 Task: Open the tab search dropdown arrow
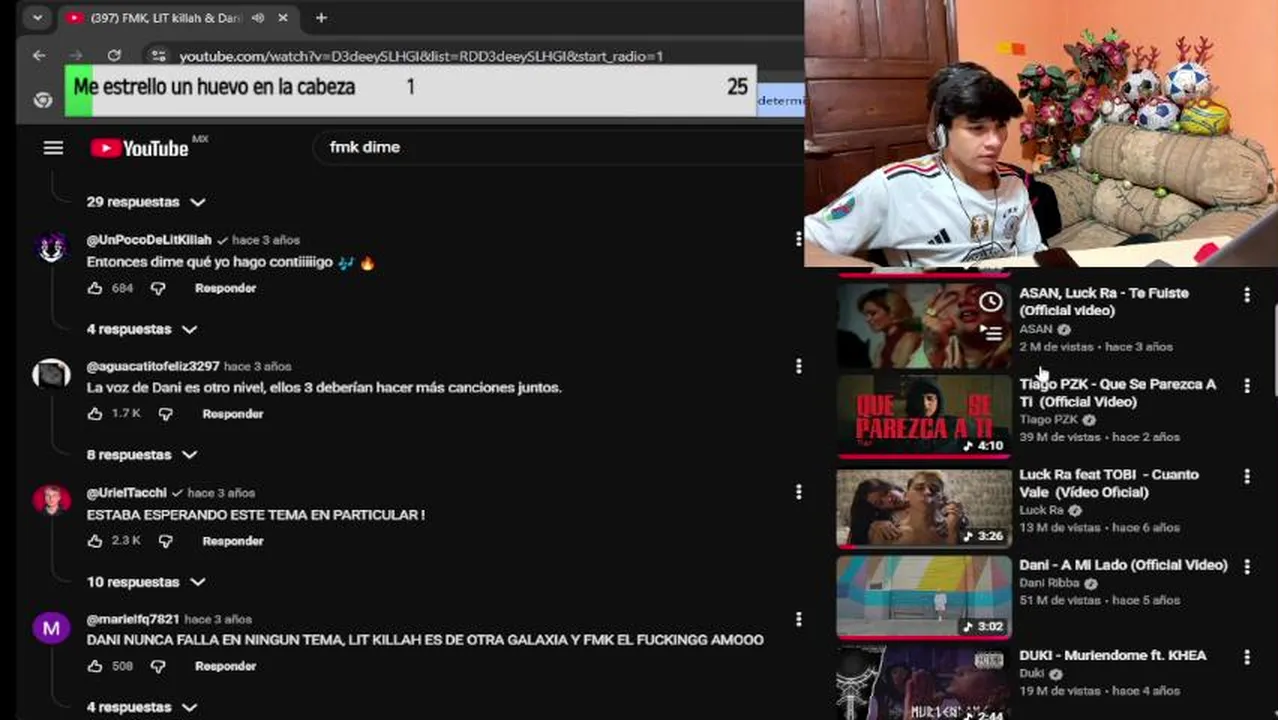(x=37, y=18)
